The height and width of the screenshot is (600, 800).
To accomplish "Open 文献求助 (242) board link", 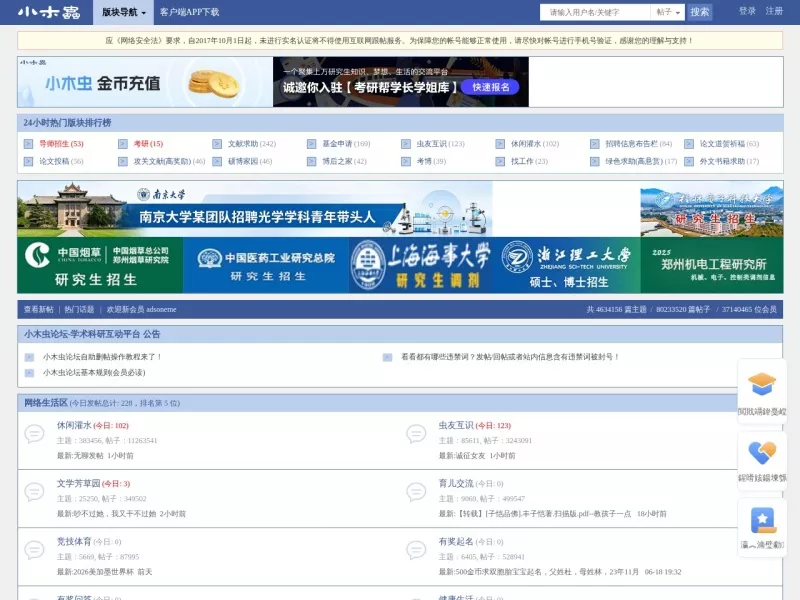I will (252, 144).
